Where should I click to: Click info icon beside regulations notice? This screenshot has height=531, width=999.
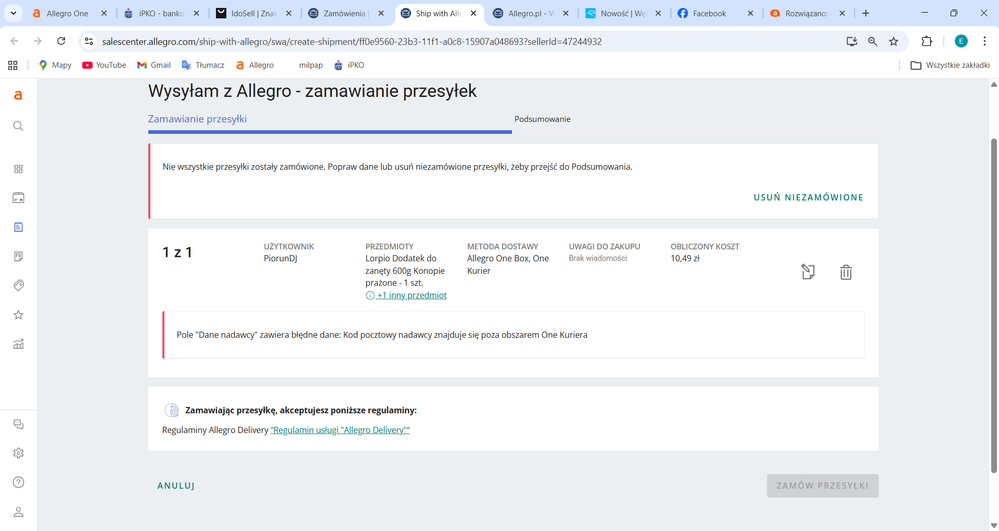[x=171, y=410]
